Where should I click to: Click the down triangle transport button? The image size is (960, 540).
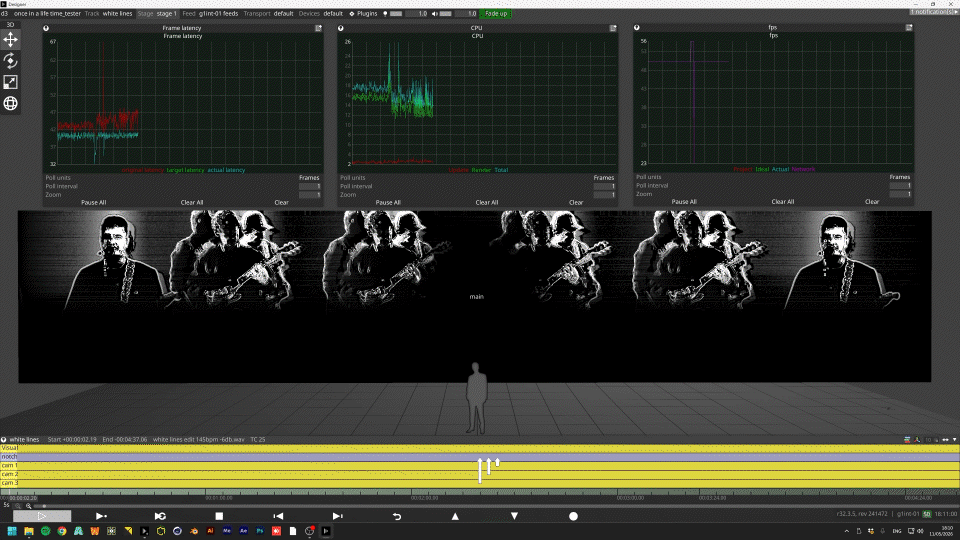(x=514, y=516)
